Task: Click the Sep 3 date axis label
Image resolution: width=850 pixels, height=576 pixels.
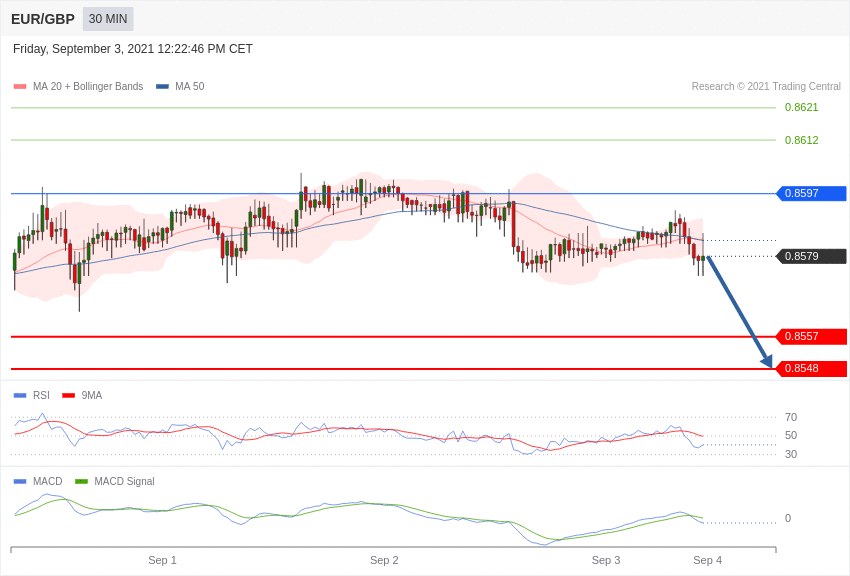Action: [x=606, y=560]
